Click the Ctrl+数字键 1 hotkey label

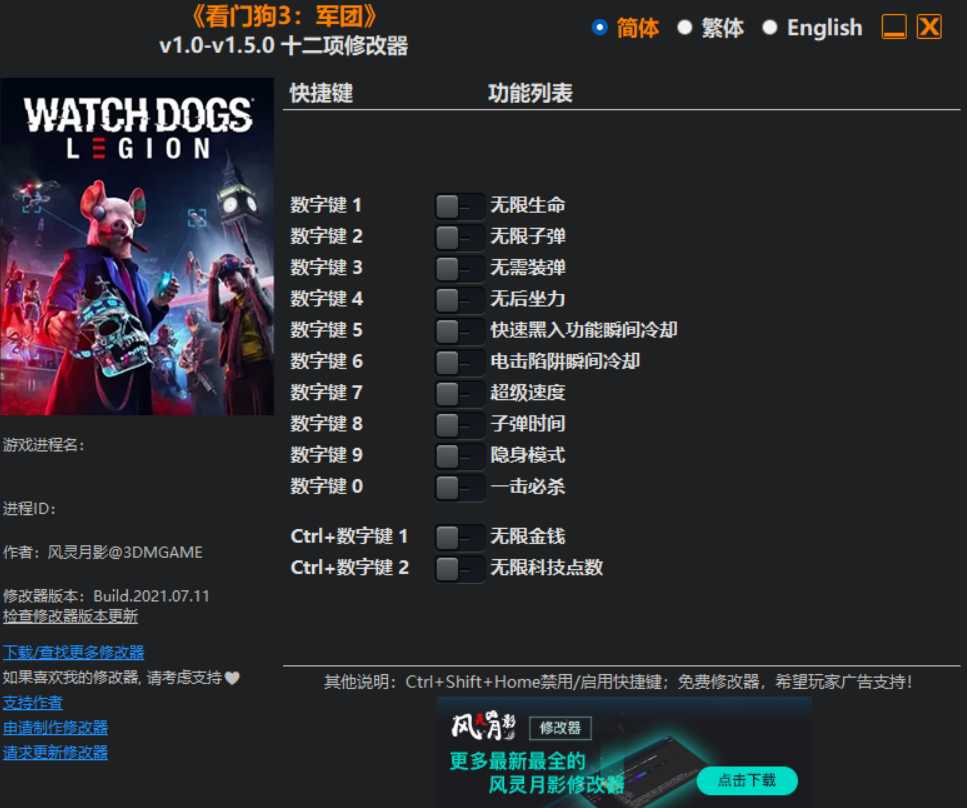click(350, 536)
